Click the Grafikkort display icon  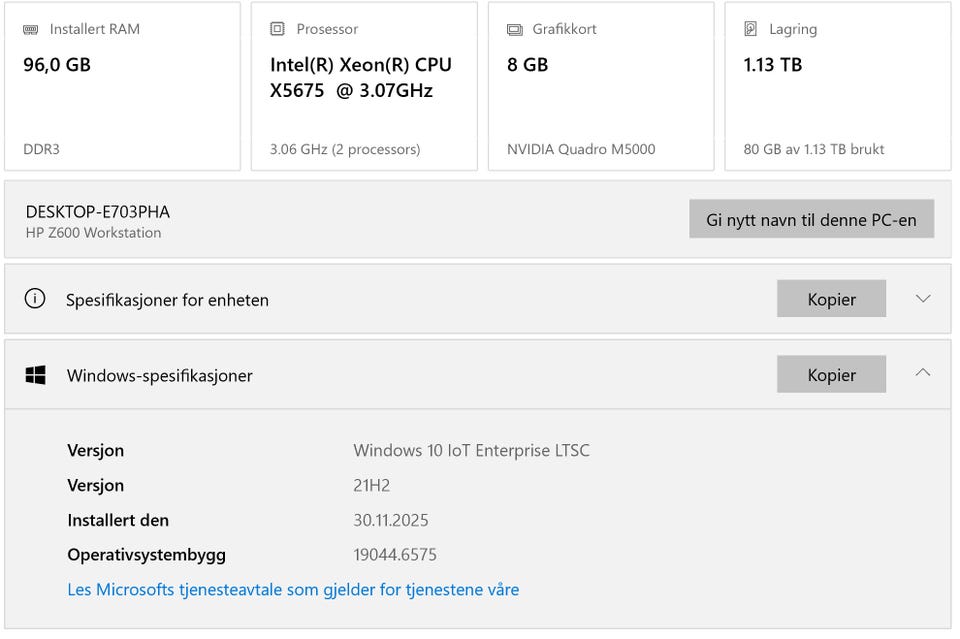click(x=514, y=29)
